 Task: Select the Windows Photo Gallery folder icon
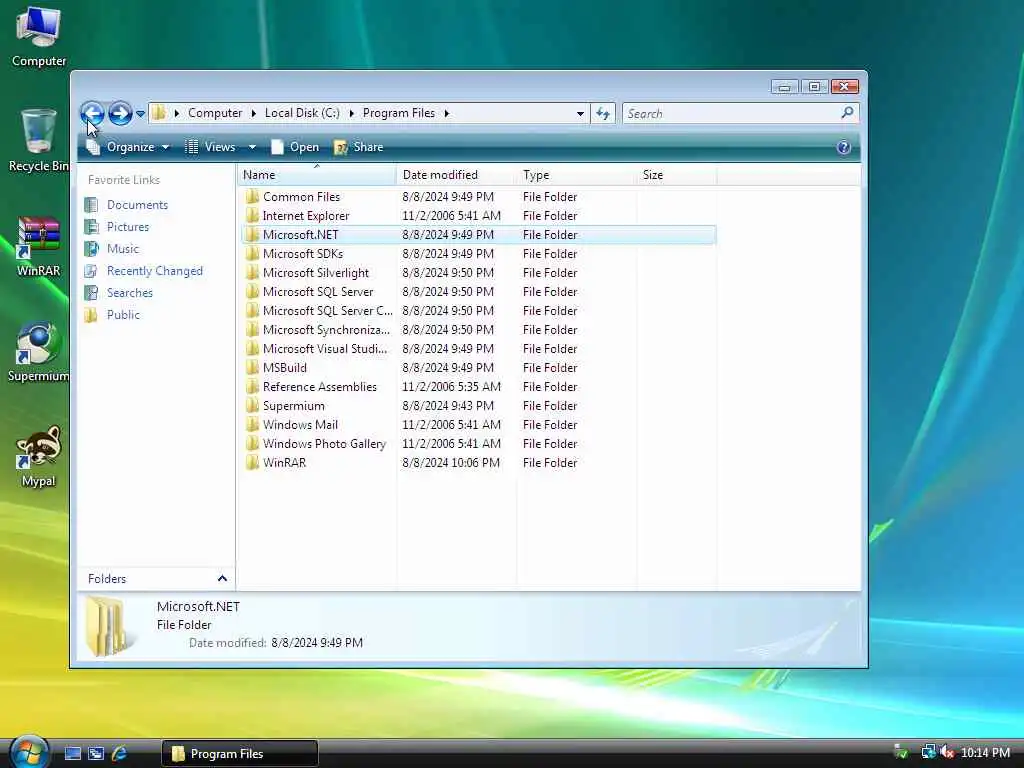click(x=253, y=443)
